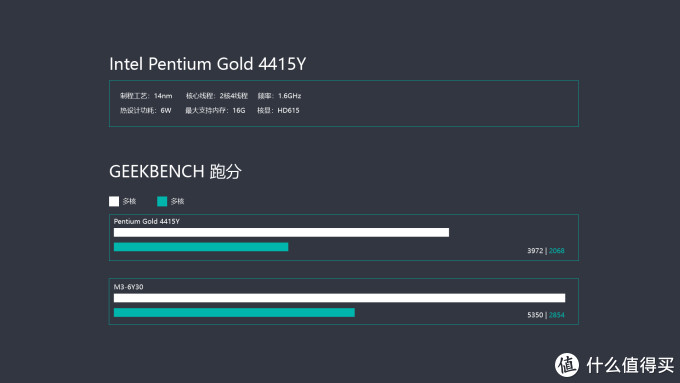Click the M3-6Y30 white score bar
The height and width of the screenshot is (383, 680).
340,298
